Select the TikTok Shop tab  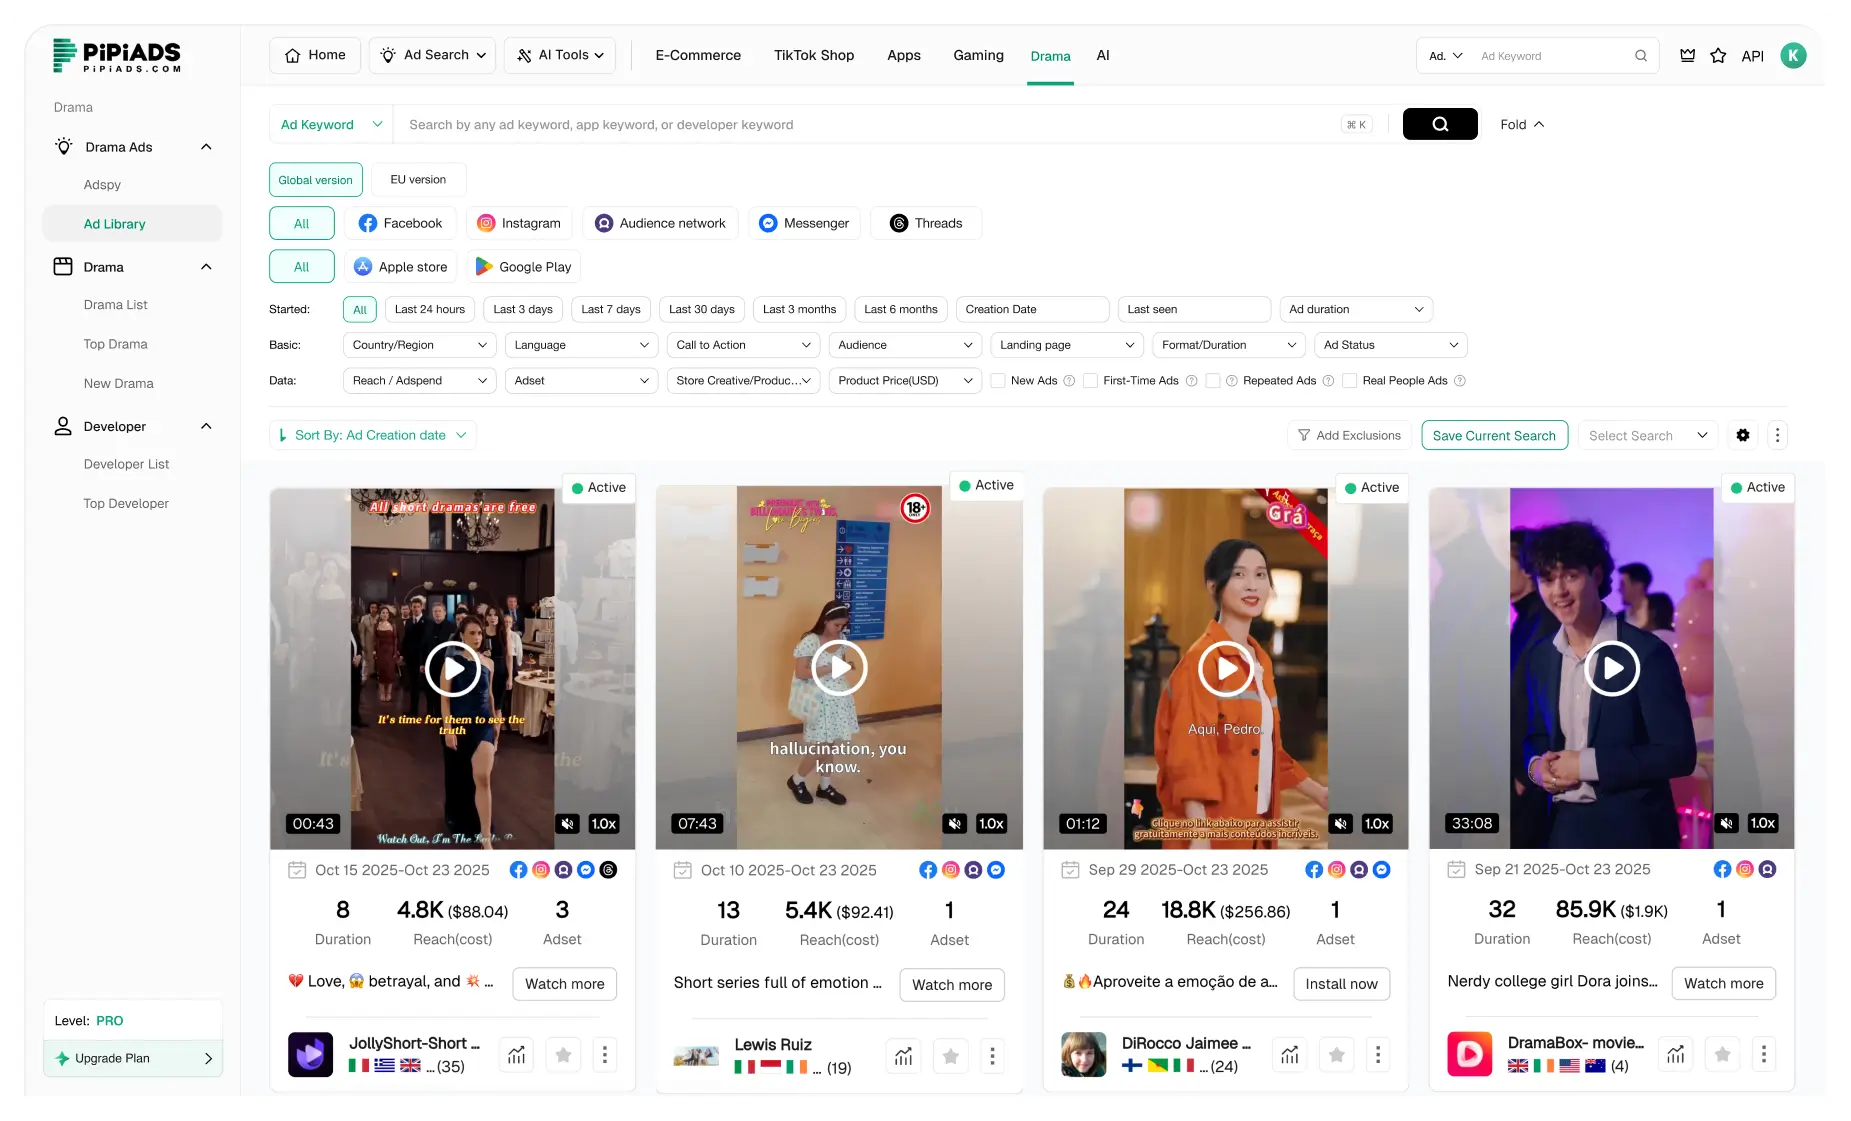pyautogui.click(x=813, y=56)
